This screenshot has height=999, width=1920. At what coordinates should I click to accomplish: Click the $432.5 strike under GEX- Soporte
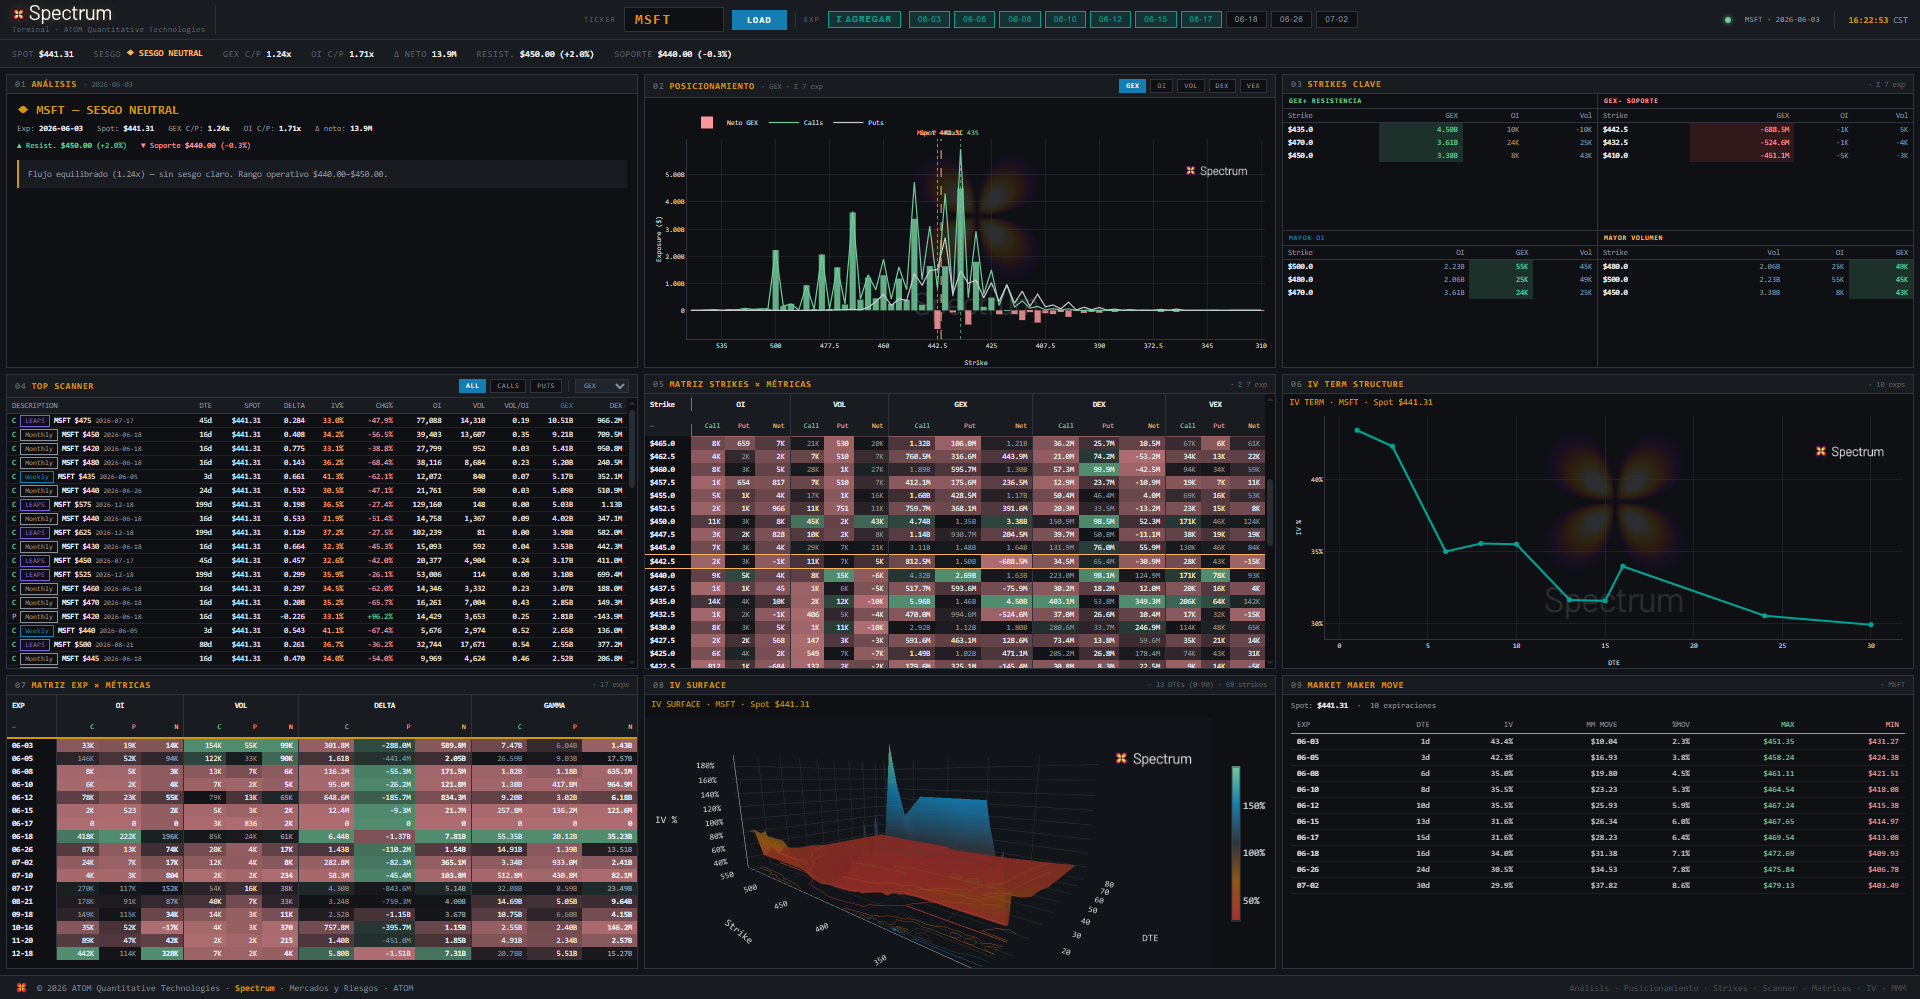1615,143
